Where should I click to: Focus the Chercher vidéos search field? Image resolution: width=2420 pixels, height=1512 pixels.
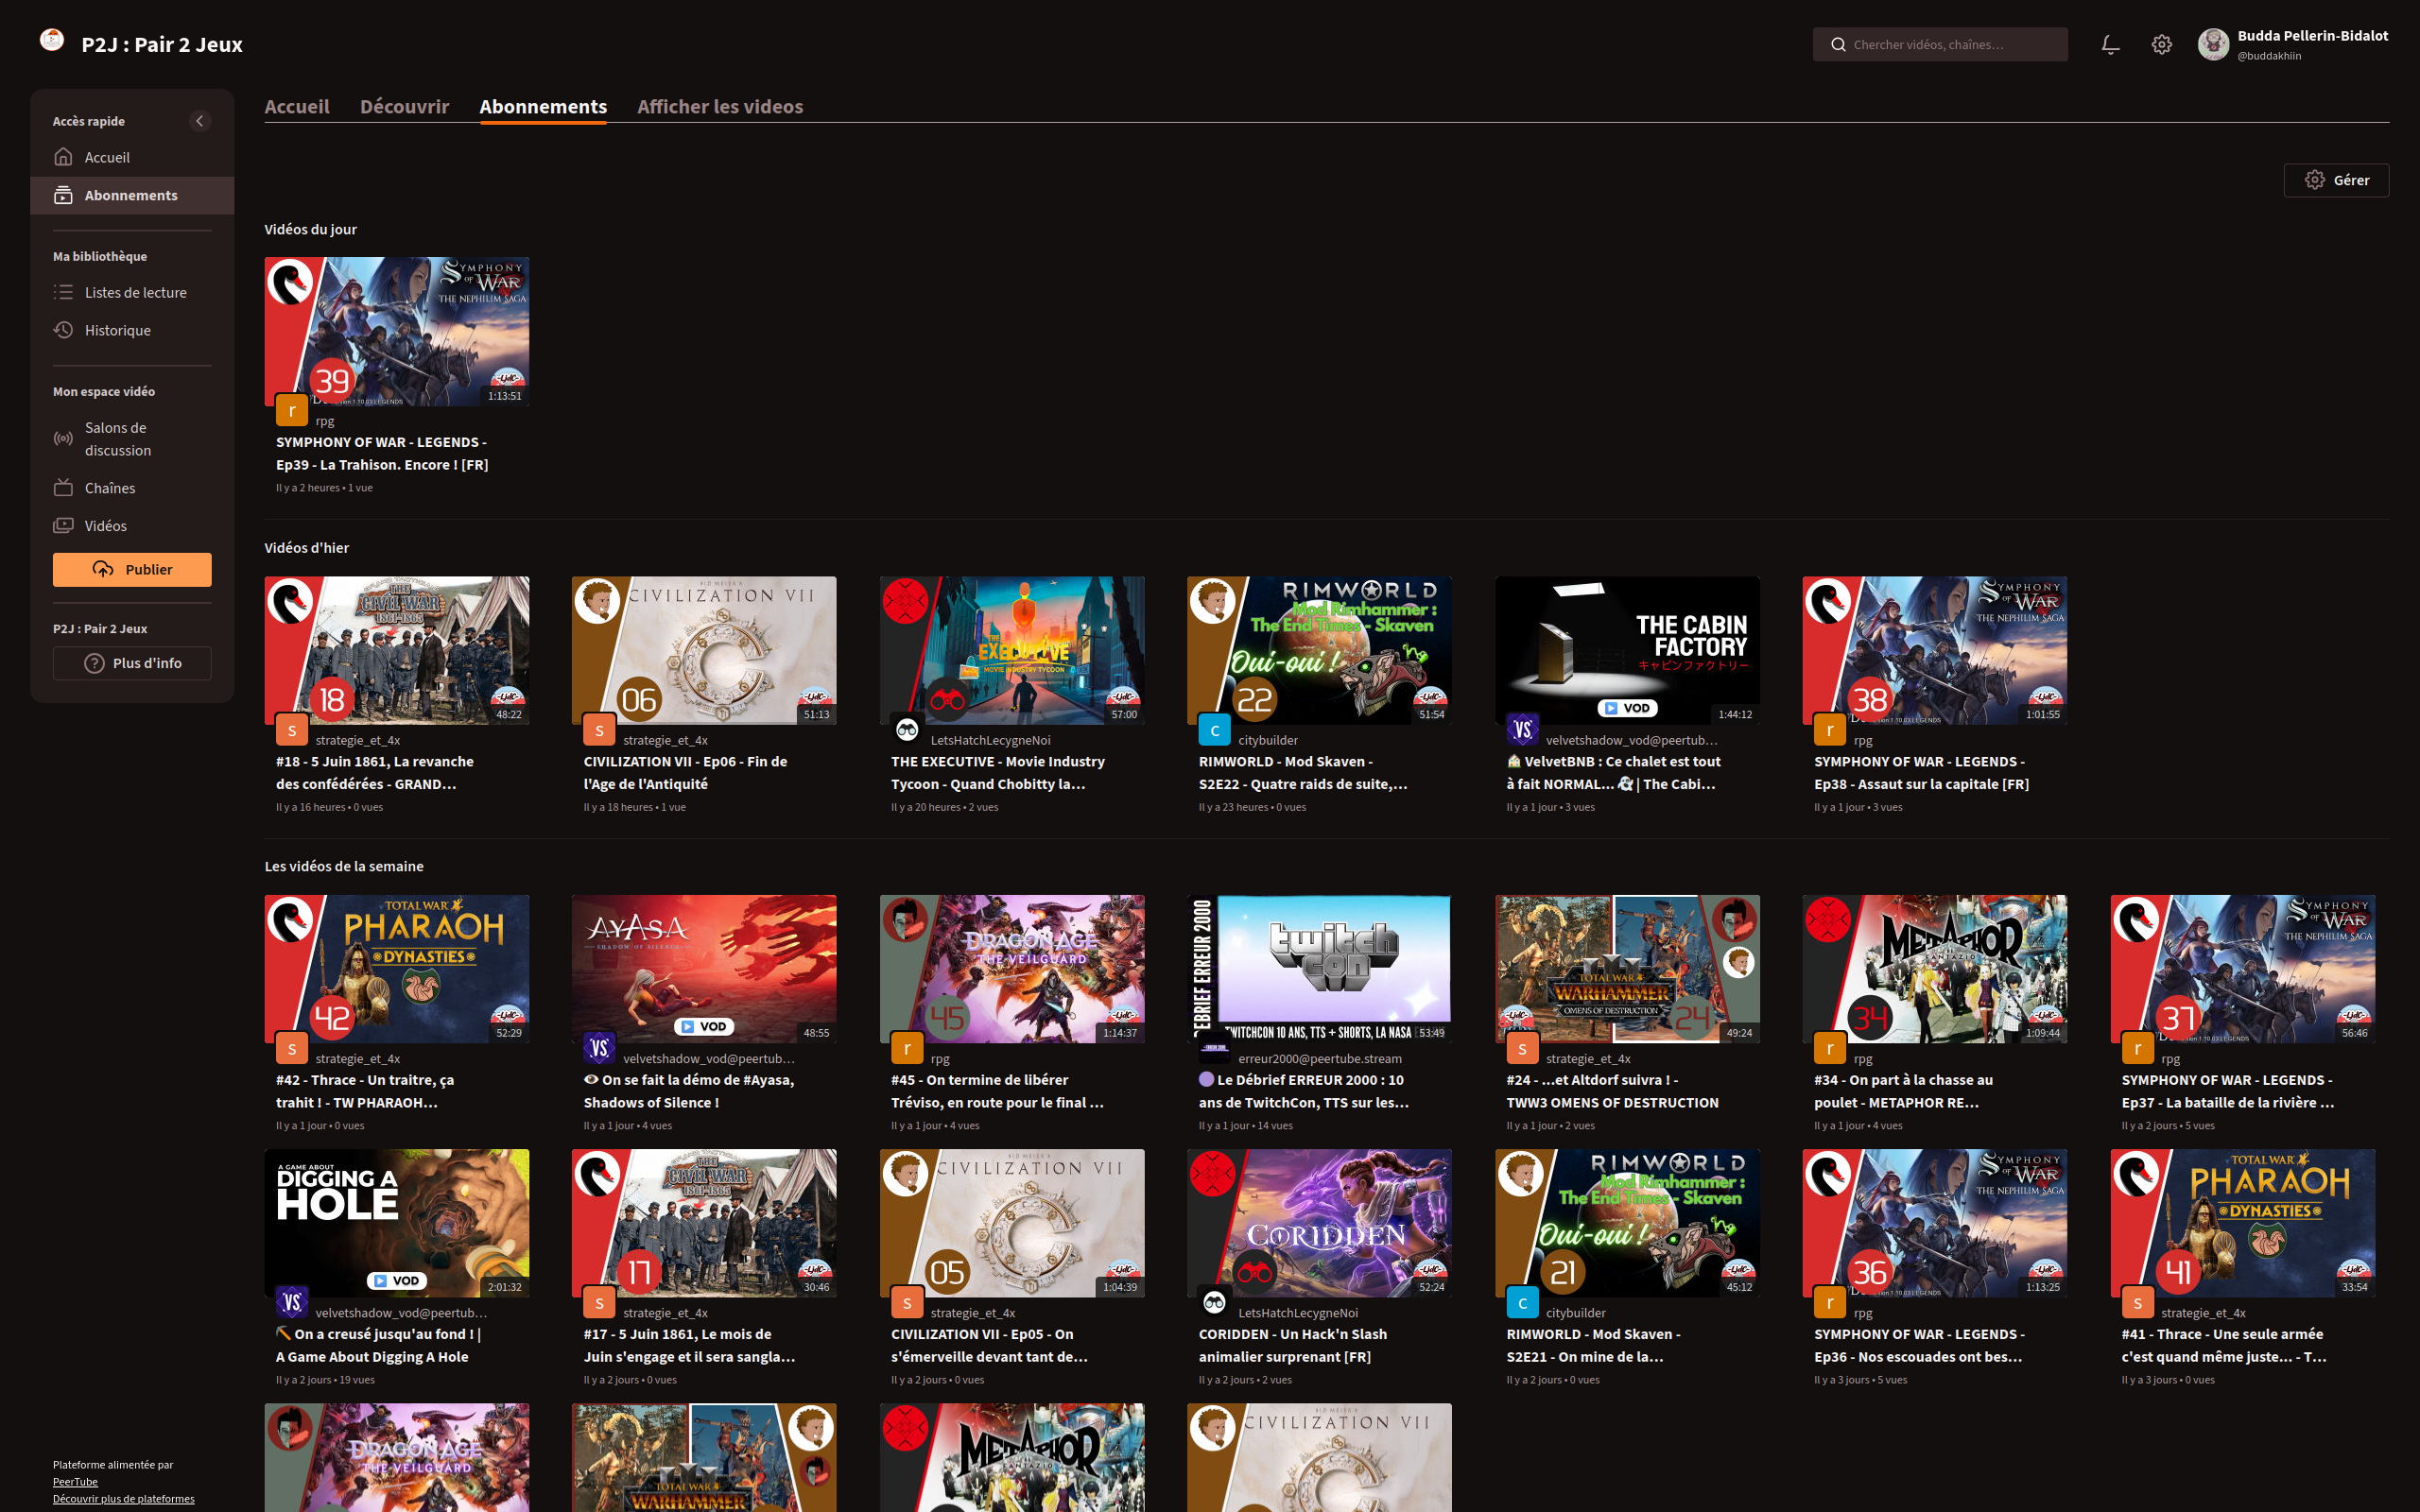click(x=1940, y=45)
